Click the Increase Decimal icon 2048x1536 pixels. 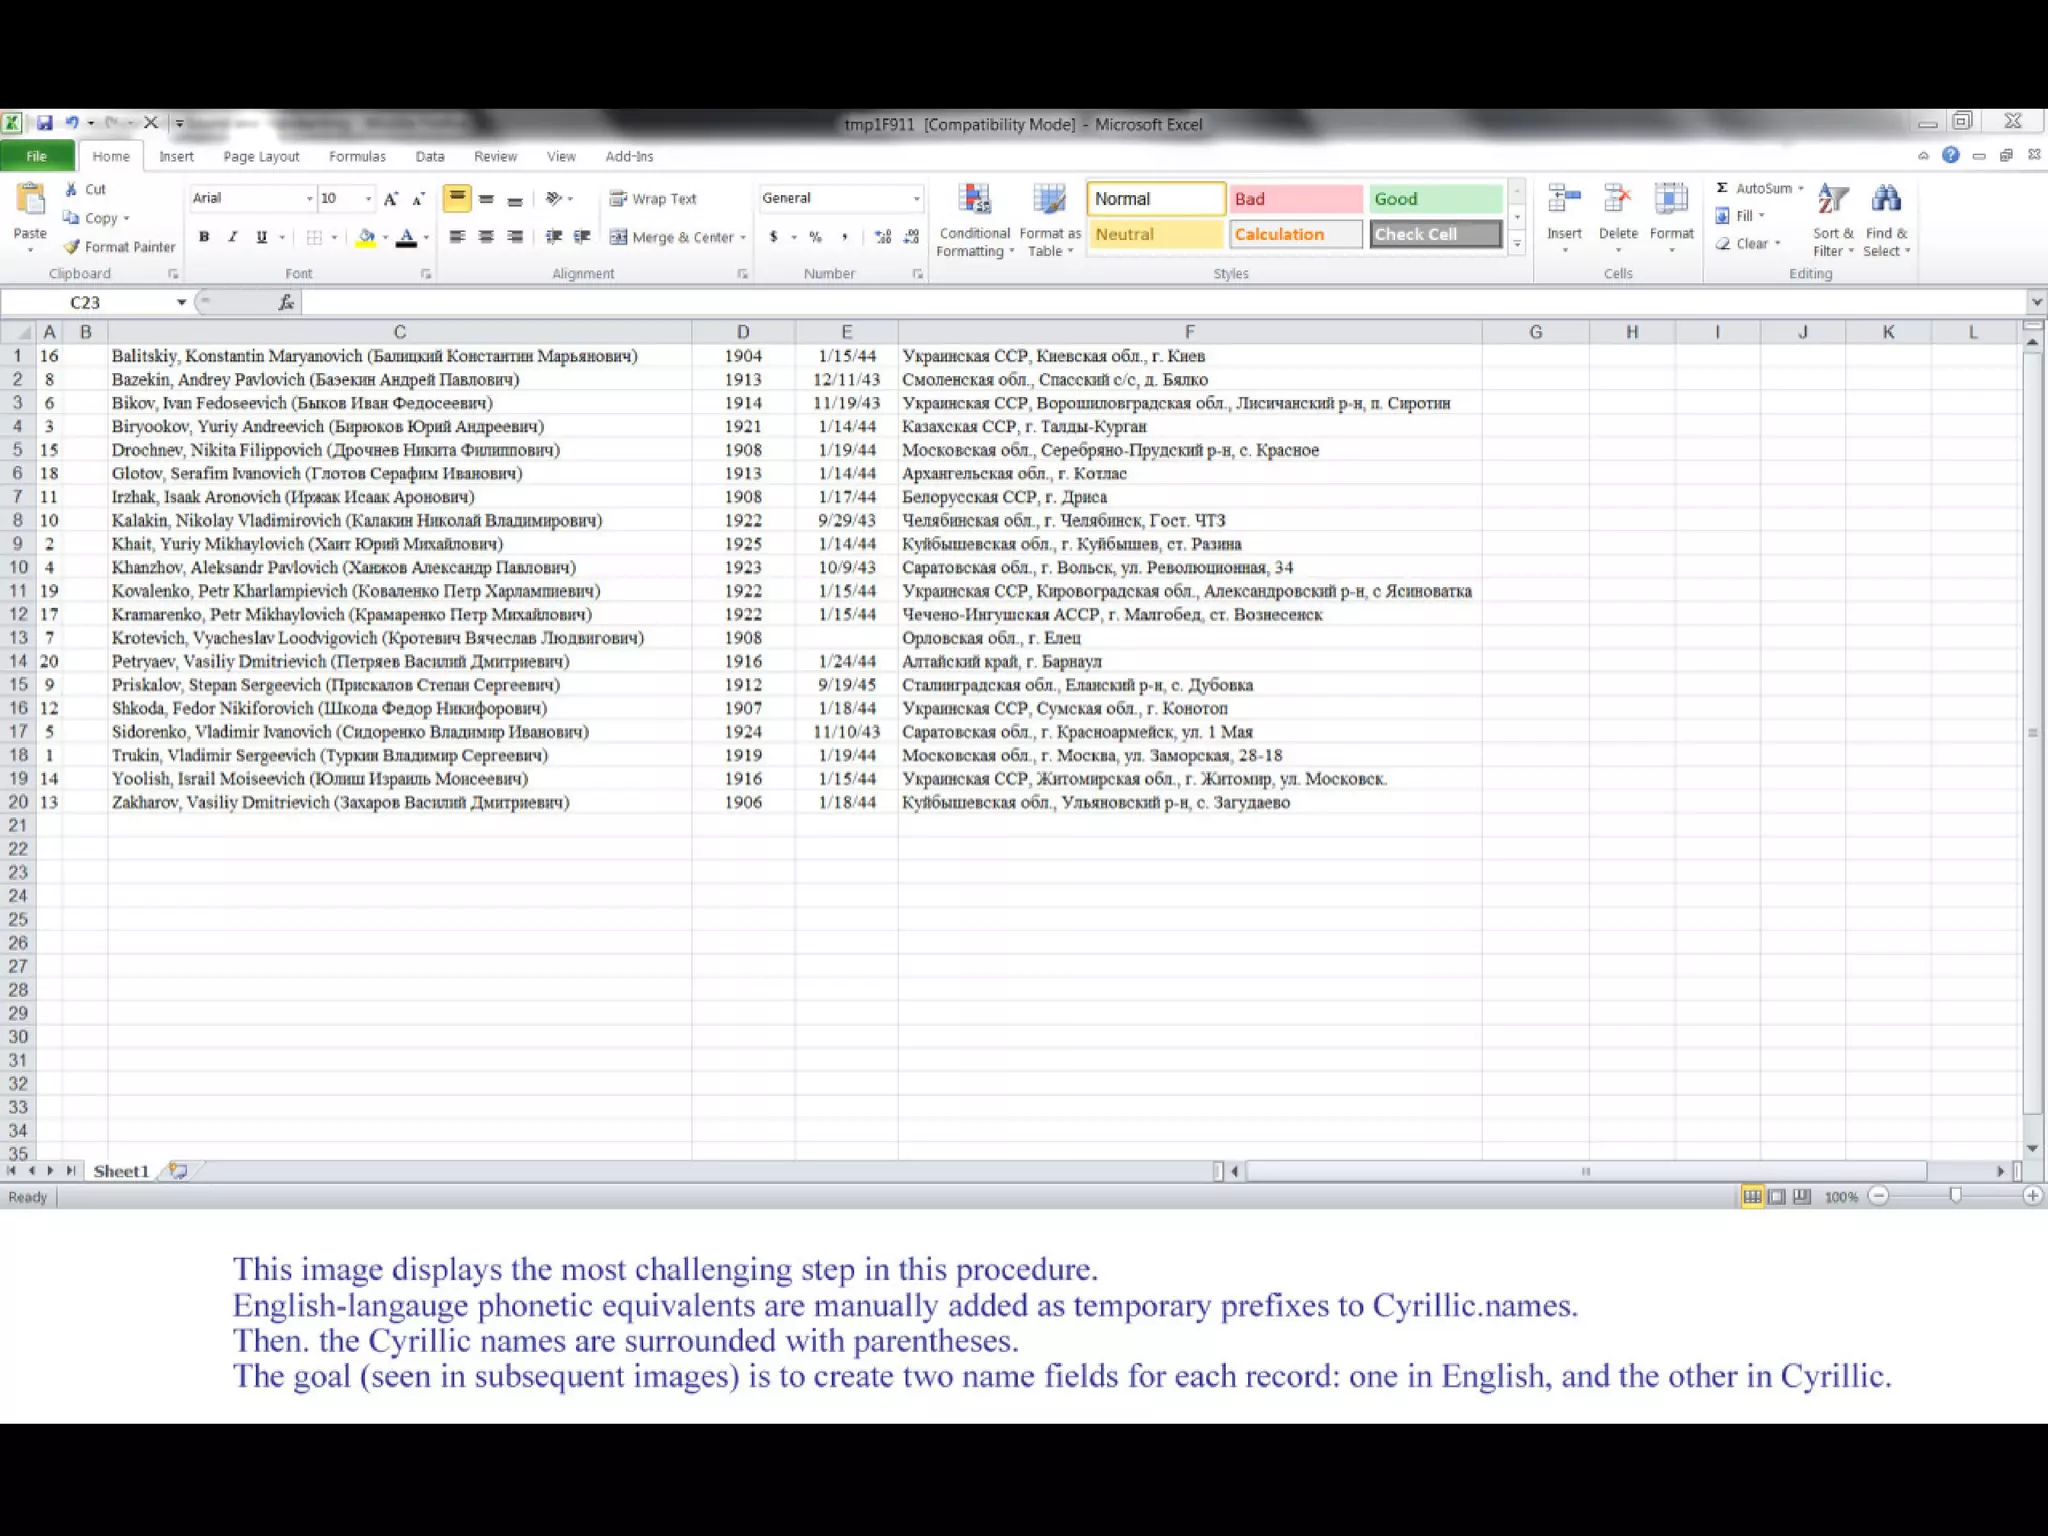(882, 237)
